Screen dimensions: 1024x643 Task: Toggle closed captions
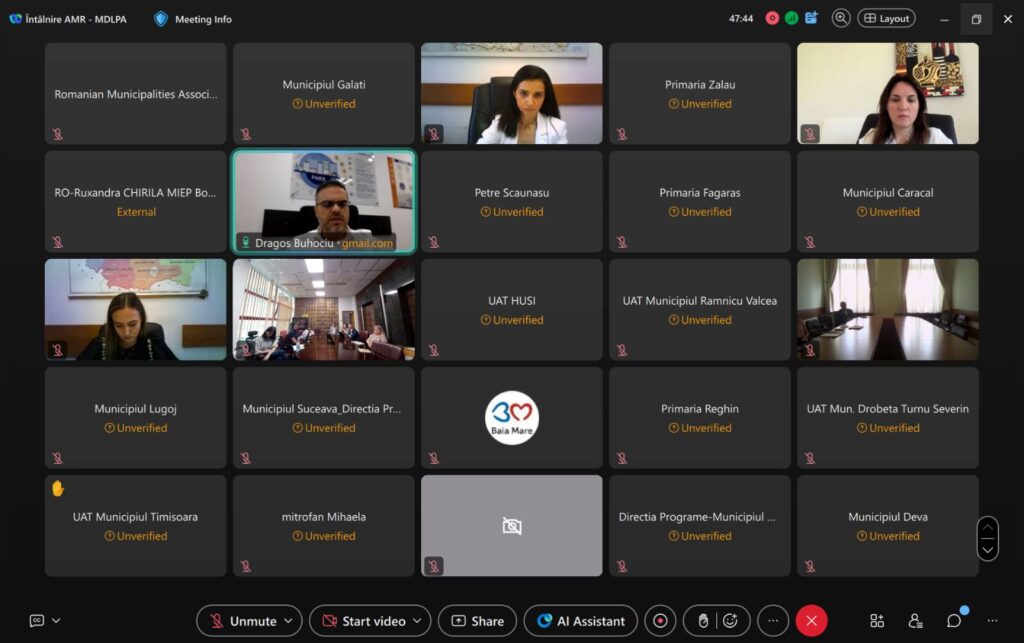coord(37,621)
